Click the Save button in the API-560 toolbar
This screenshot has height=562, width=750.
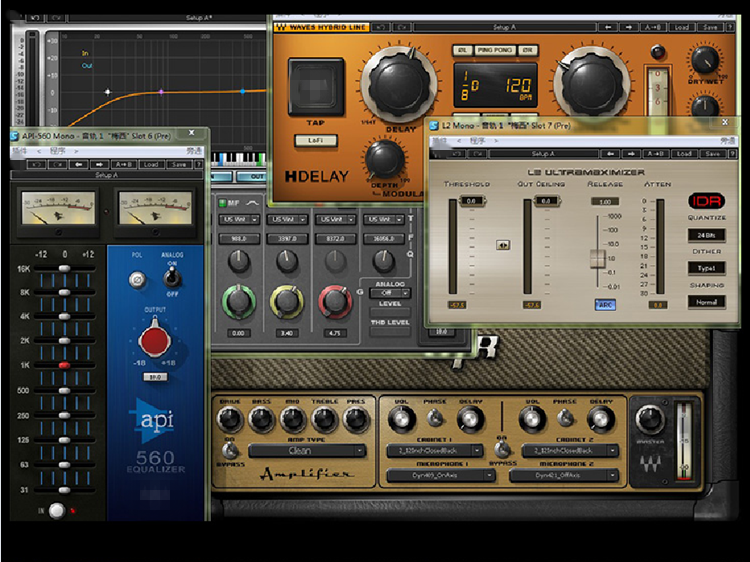tap(178, 165)
